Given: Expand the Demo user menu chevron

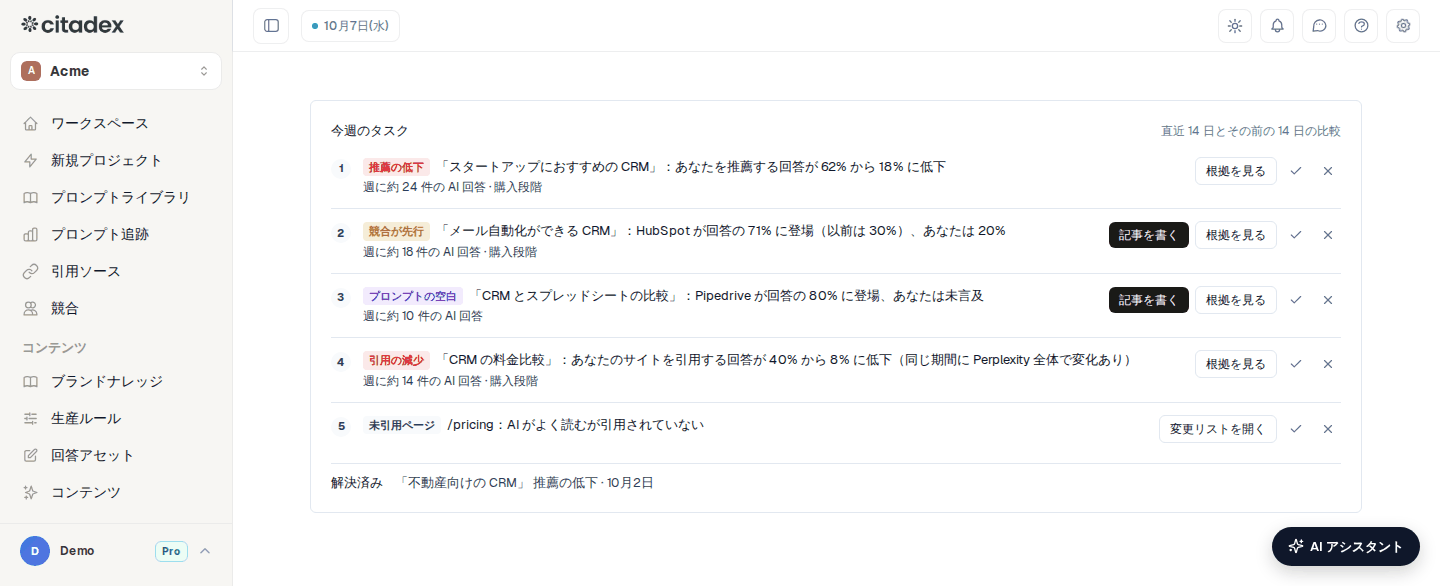Looking at the screenshot, I should tap(205, 551).
